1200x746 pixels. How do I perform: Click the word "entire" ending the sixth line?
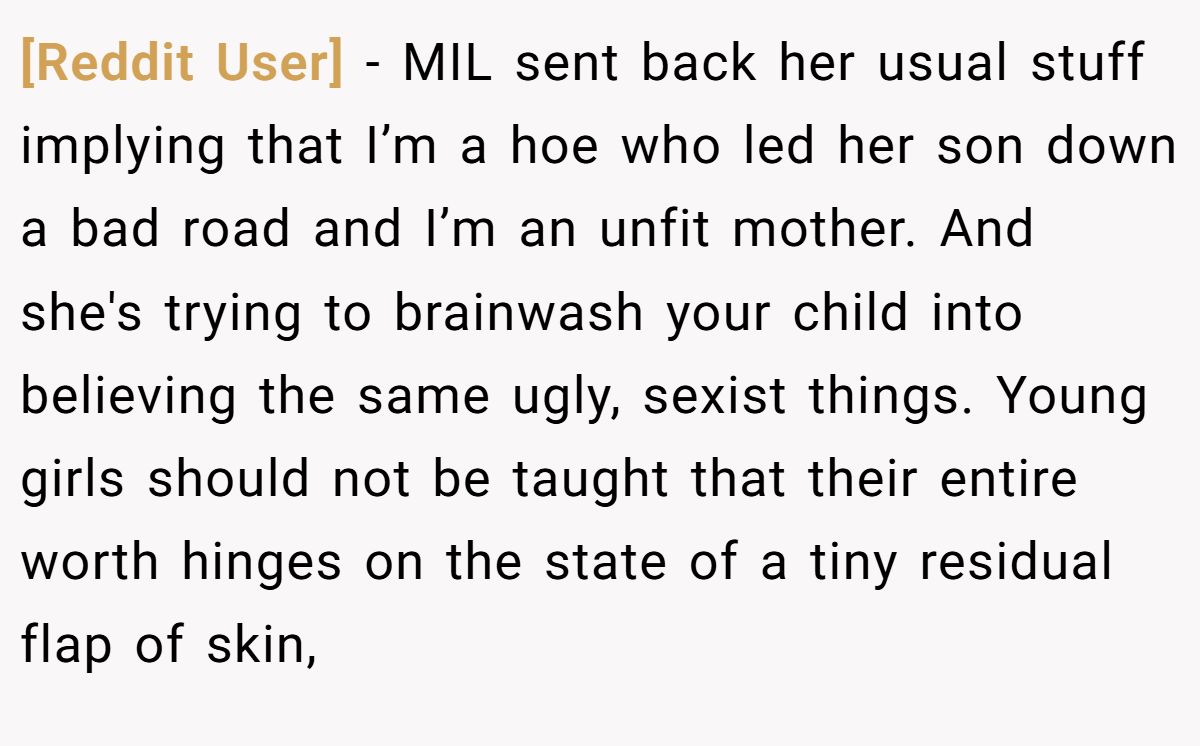click(x=1008, y=479)
